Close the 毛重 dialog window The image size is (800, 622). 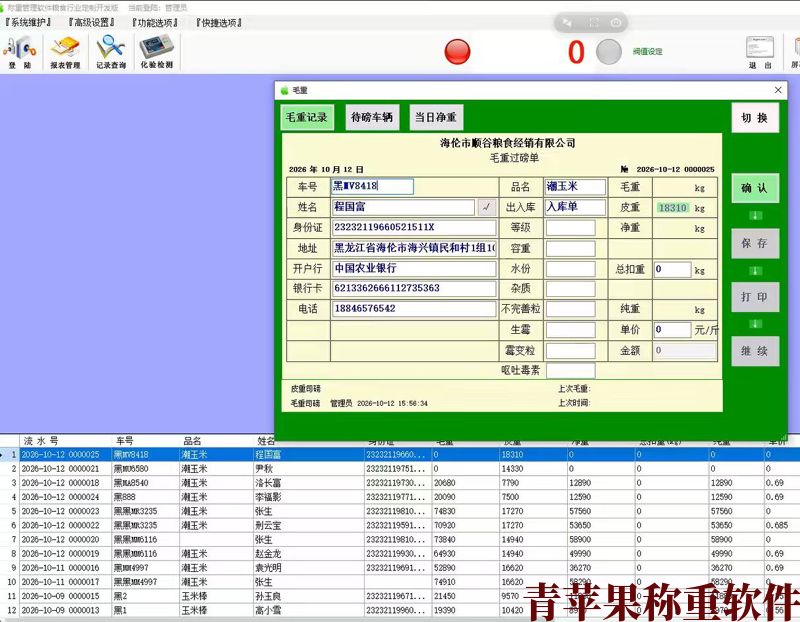click(778, 90)
